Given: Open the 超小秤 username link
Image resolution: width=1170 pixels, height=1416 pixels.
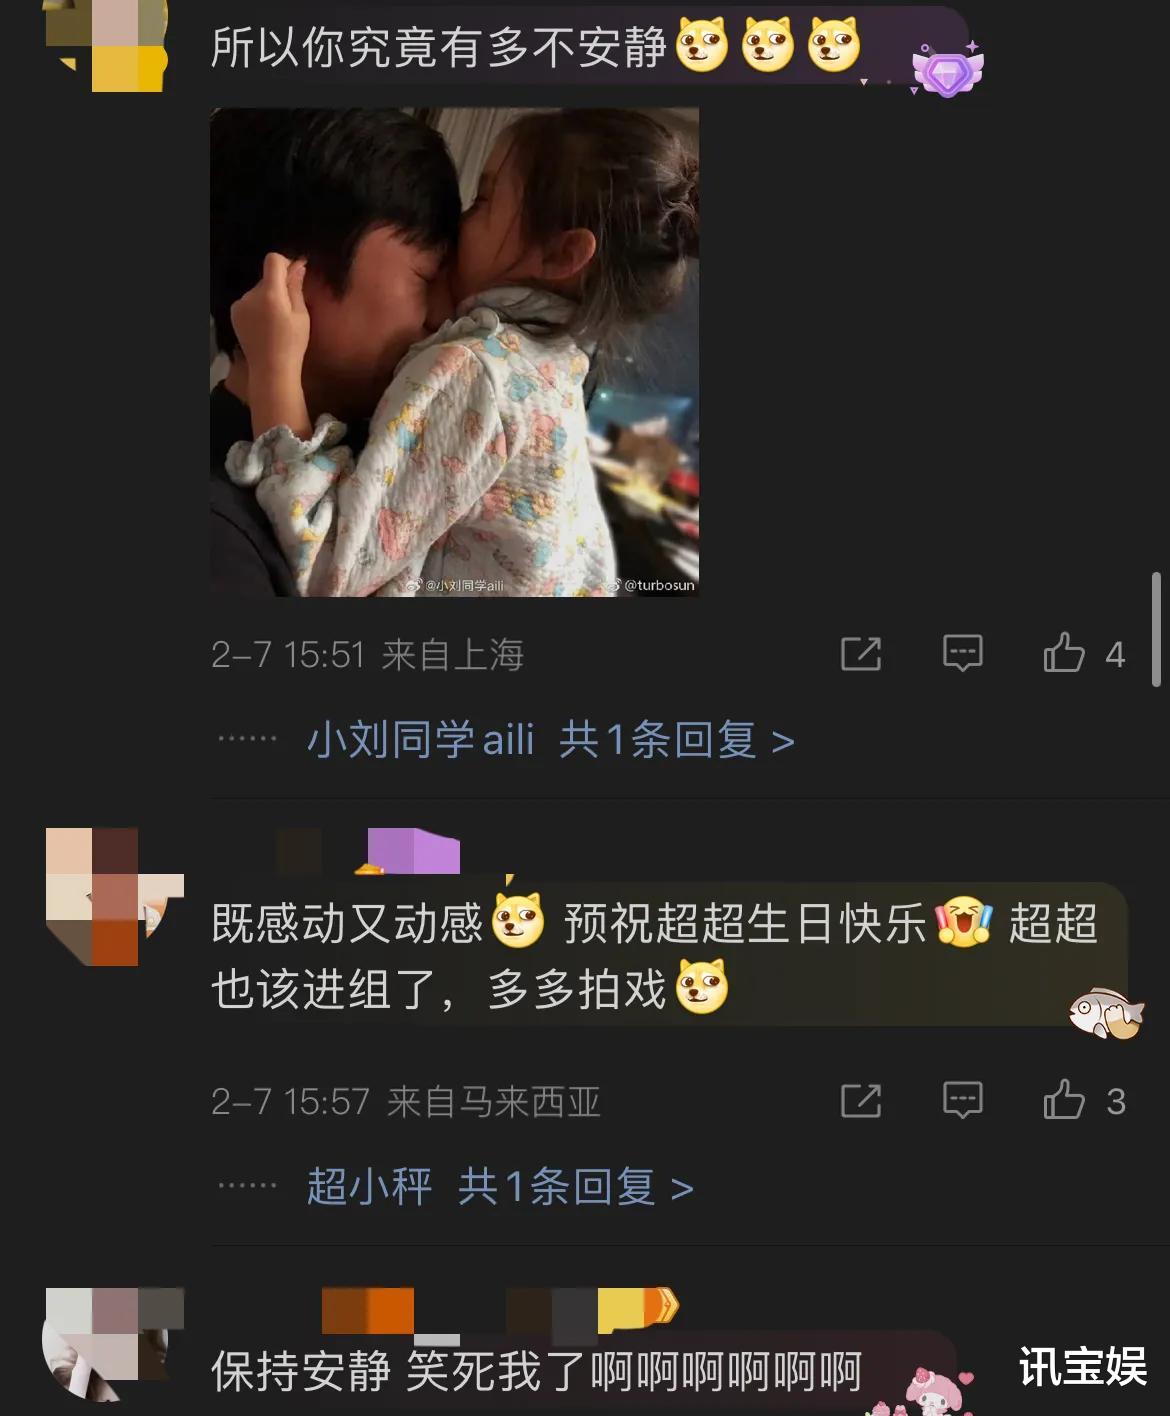Looking at the screenshot, I should tap(369, 1187).
